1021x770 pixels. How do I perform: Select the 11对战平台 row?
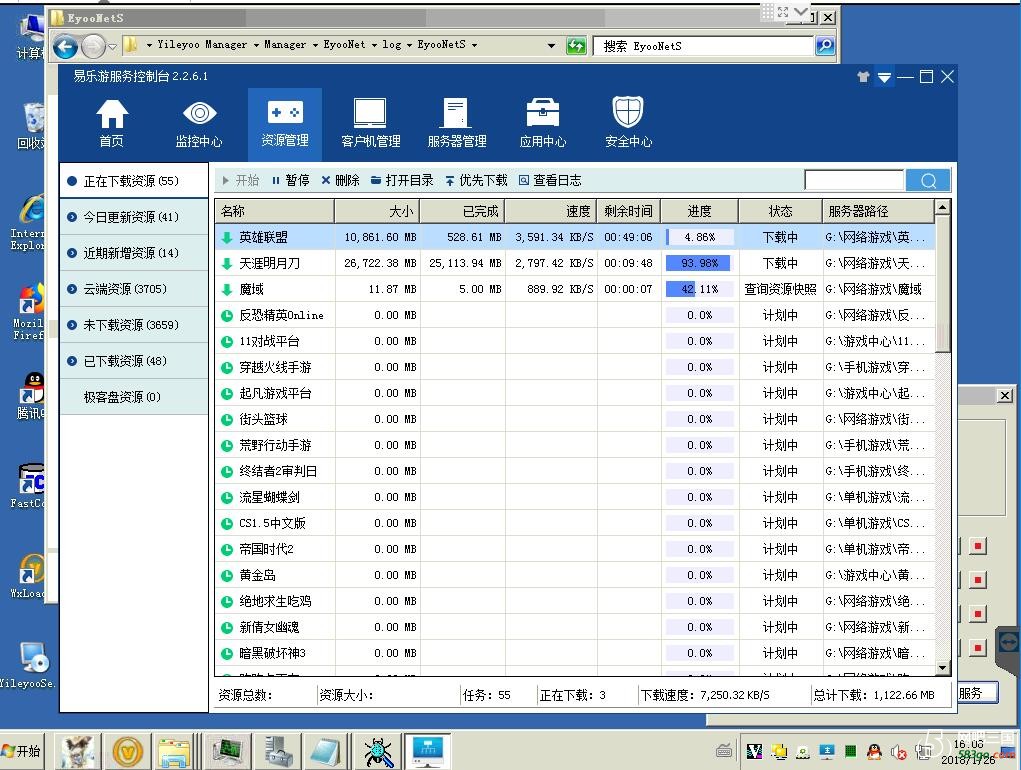[574, 341]
